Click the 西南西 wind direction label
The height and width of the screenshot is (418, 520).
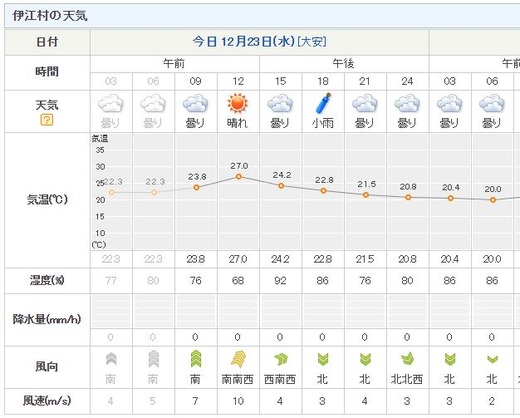tap(280, 379)
